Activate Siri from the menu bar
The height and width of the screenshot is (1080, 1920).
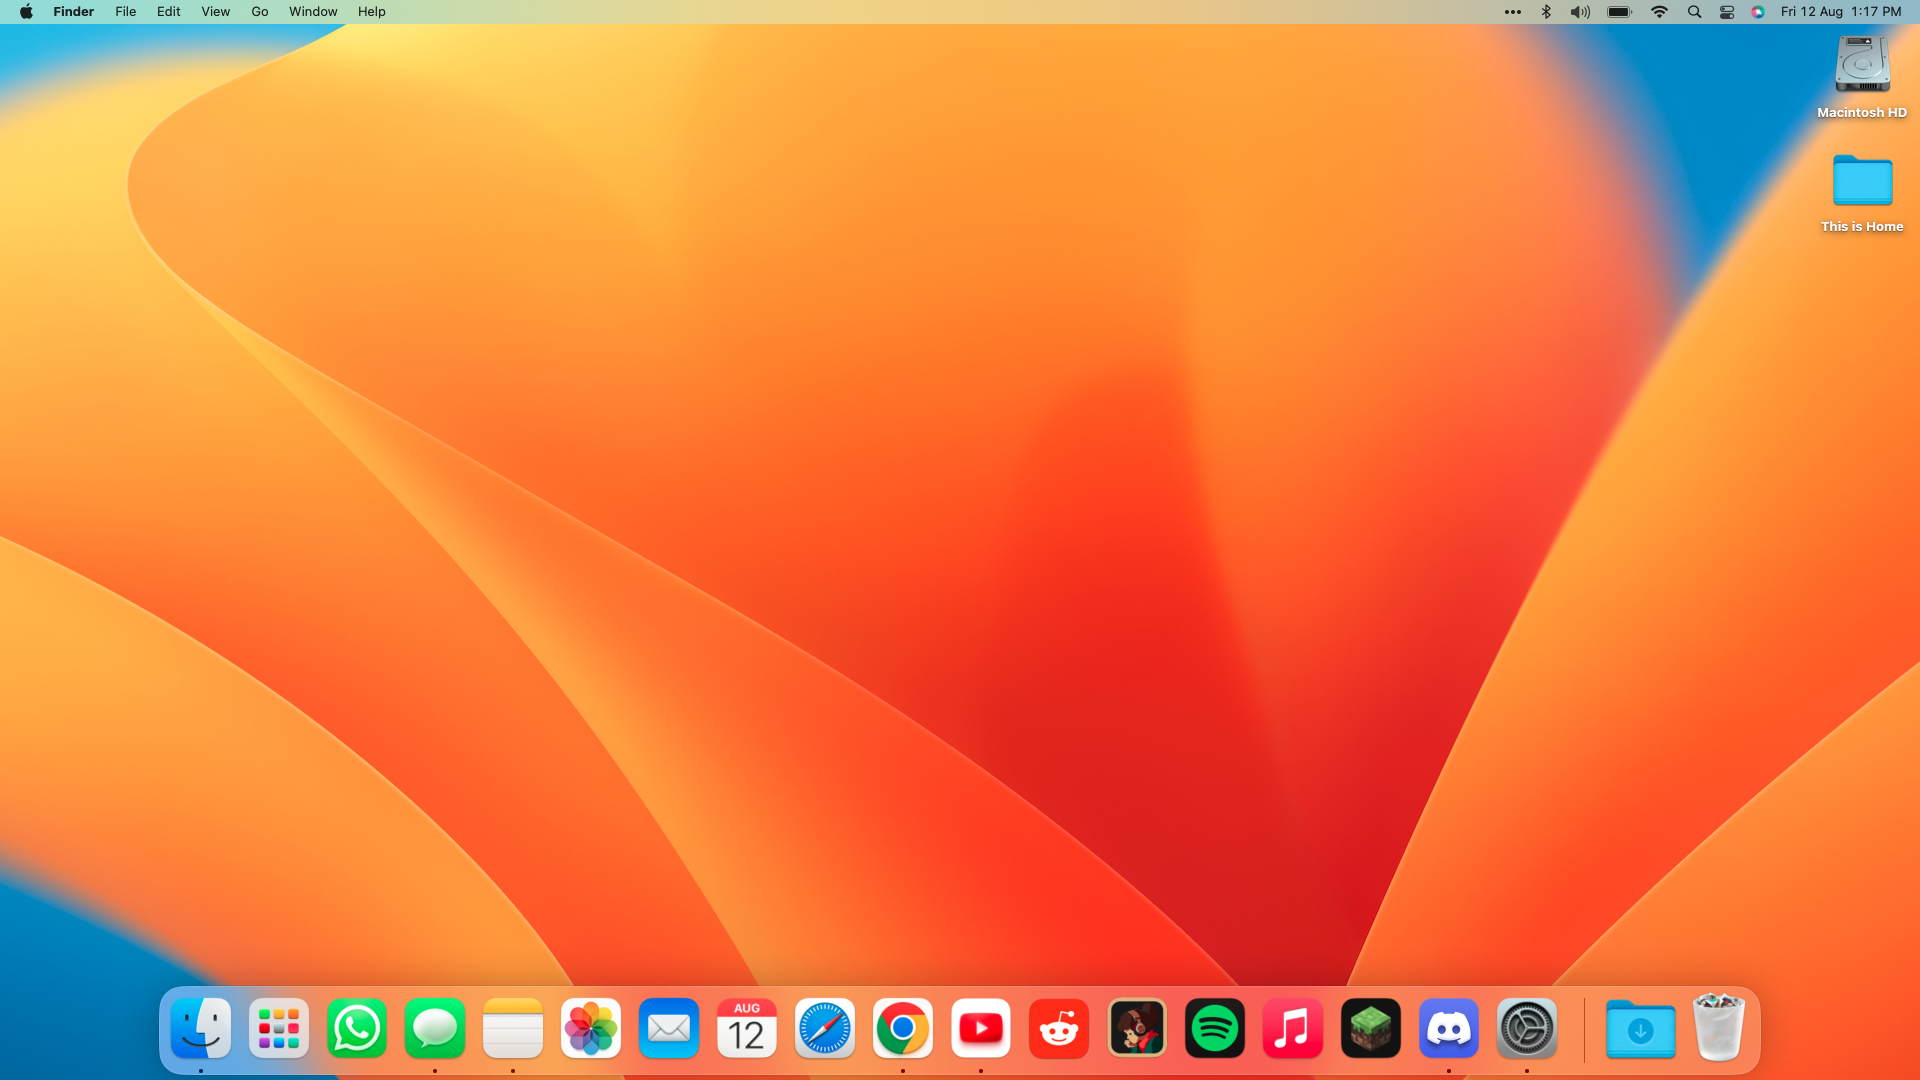[1758, 12]
